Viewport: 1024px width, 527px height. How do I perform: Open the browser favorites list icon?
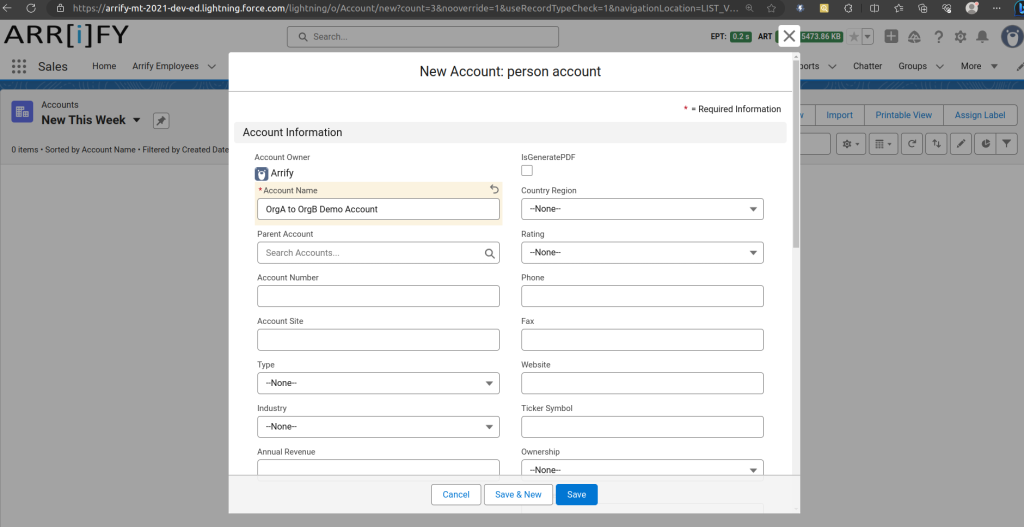tap(899, 8)
